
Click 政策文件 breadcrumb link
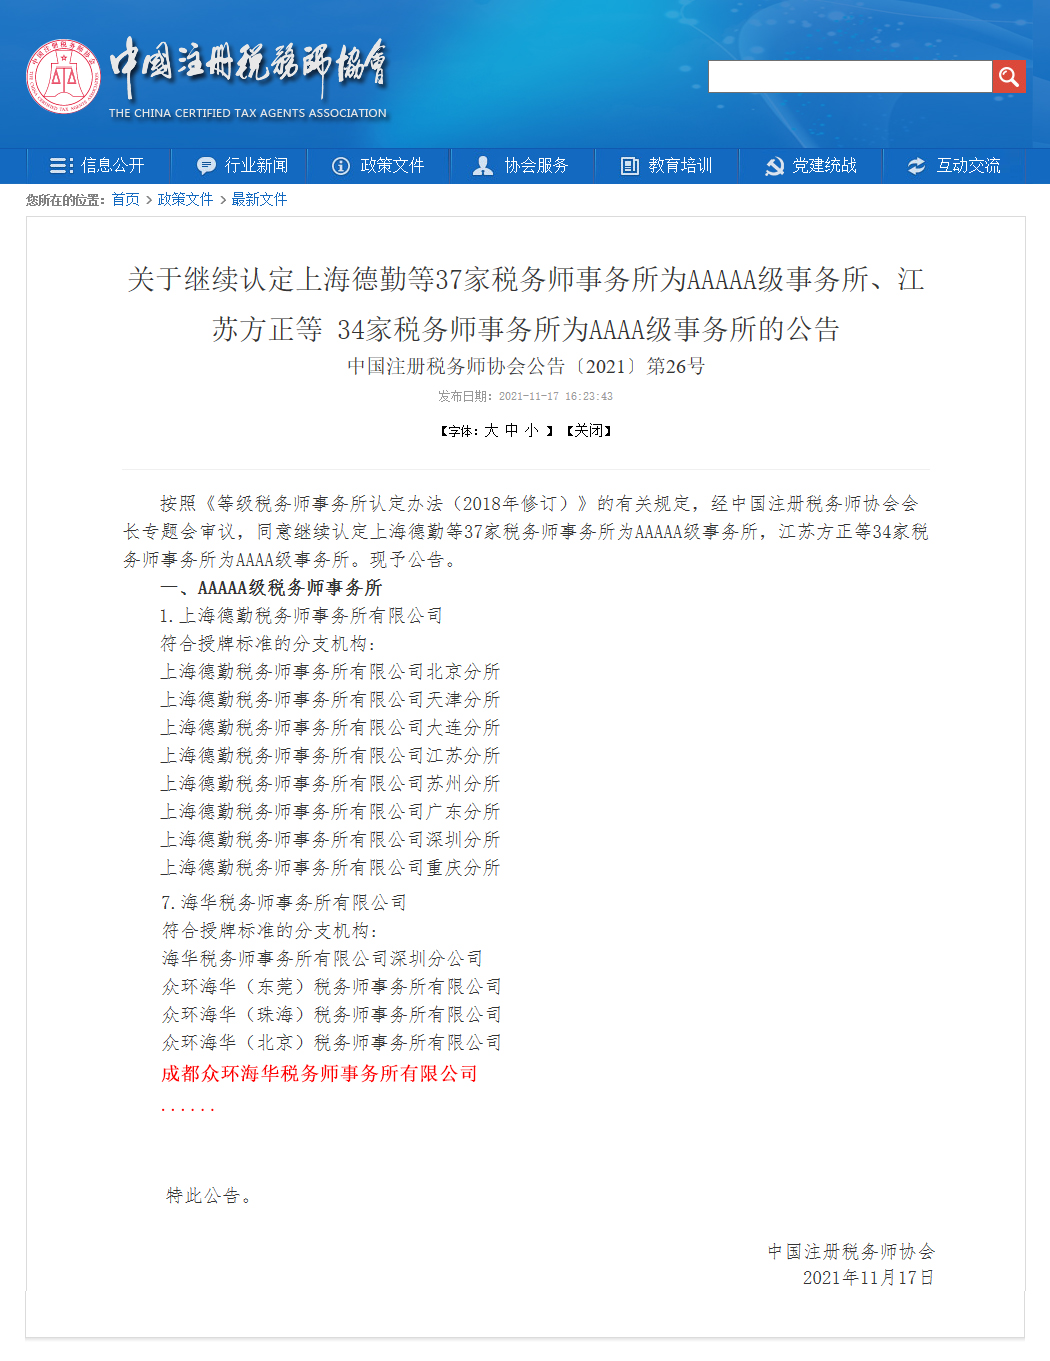tap(185, 200)
